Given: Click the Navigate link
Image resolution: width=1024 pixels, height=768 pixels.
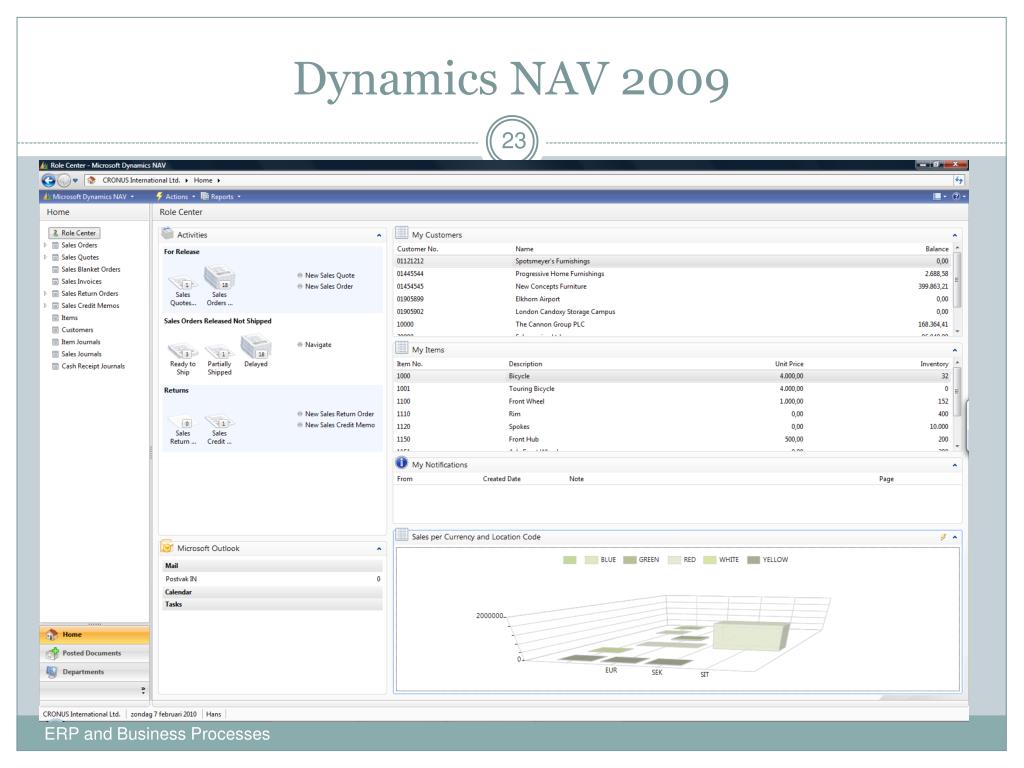Looking at the screenshot, I should [x=318, y=345].
